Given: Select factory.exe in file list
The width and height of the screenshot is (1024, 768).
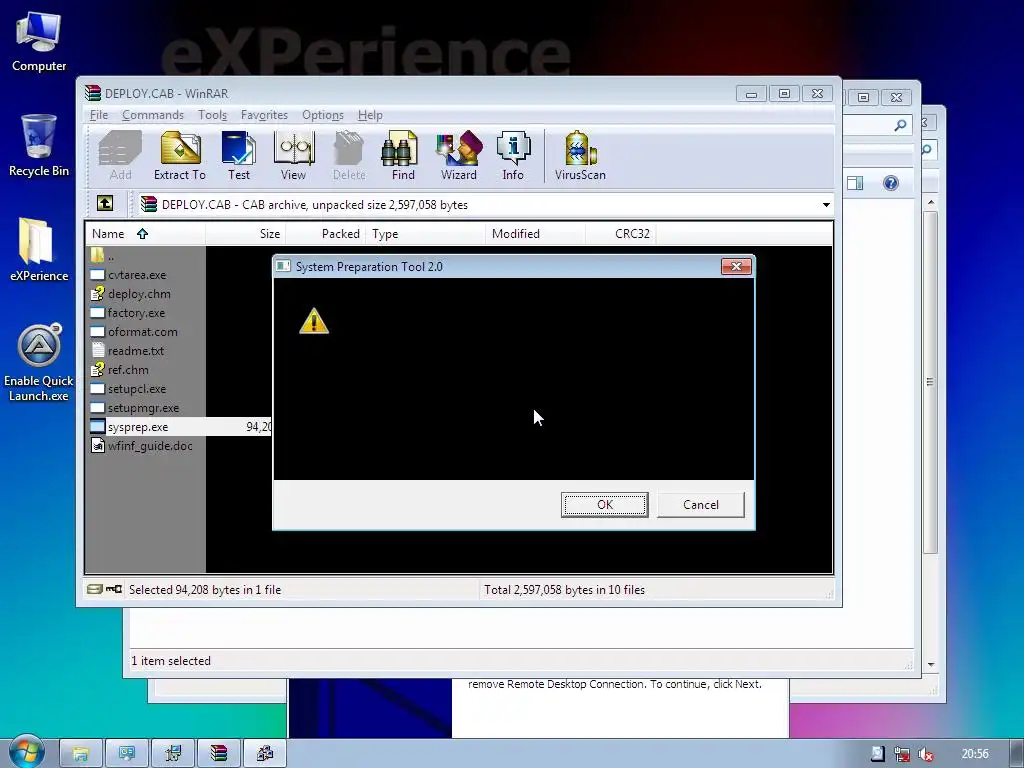Looking at the screenshot, I should click(x=136, y=313).
